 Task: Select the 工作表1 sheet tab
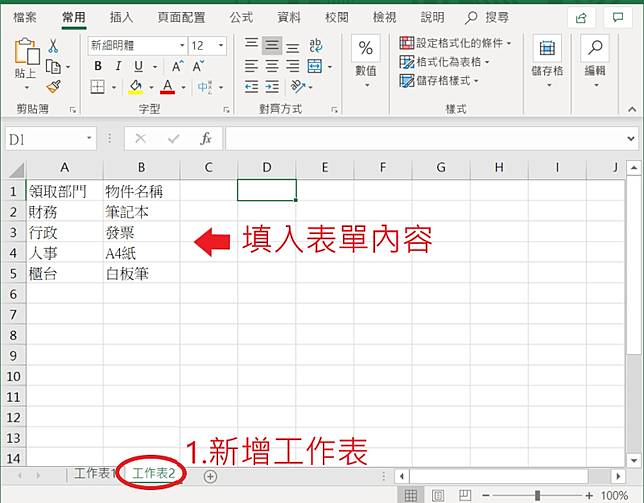coord(93,473)
